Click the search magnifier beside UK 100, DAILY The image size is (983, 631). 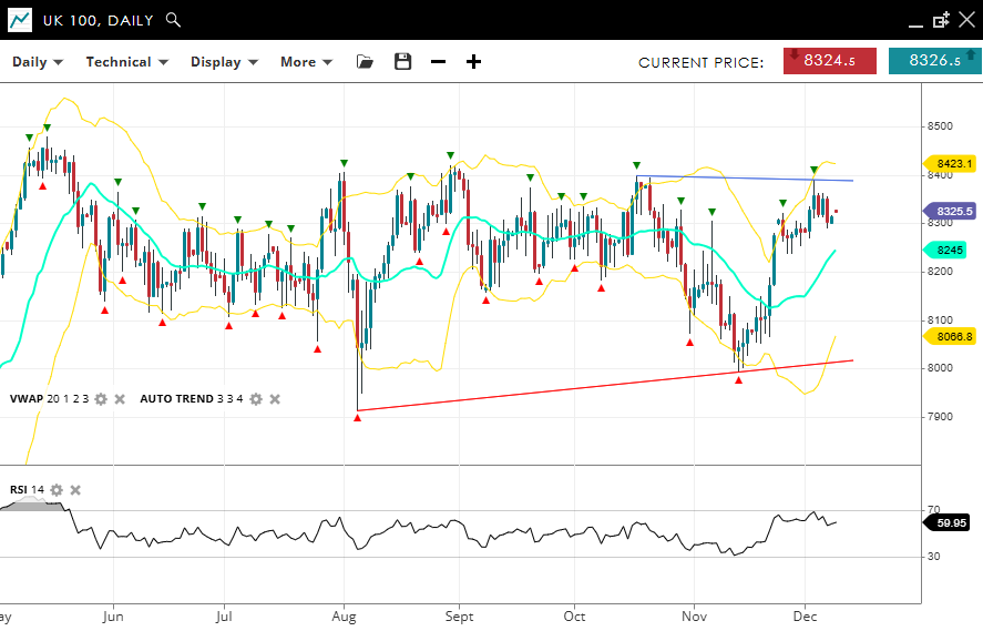[173, 20]
